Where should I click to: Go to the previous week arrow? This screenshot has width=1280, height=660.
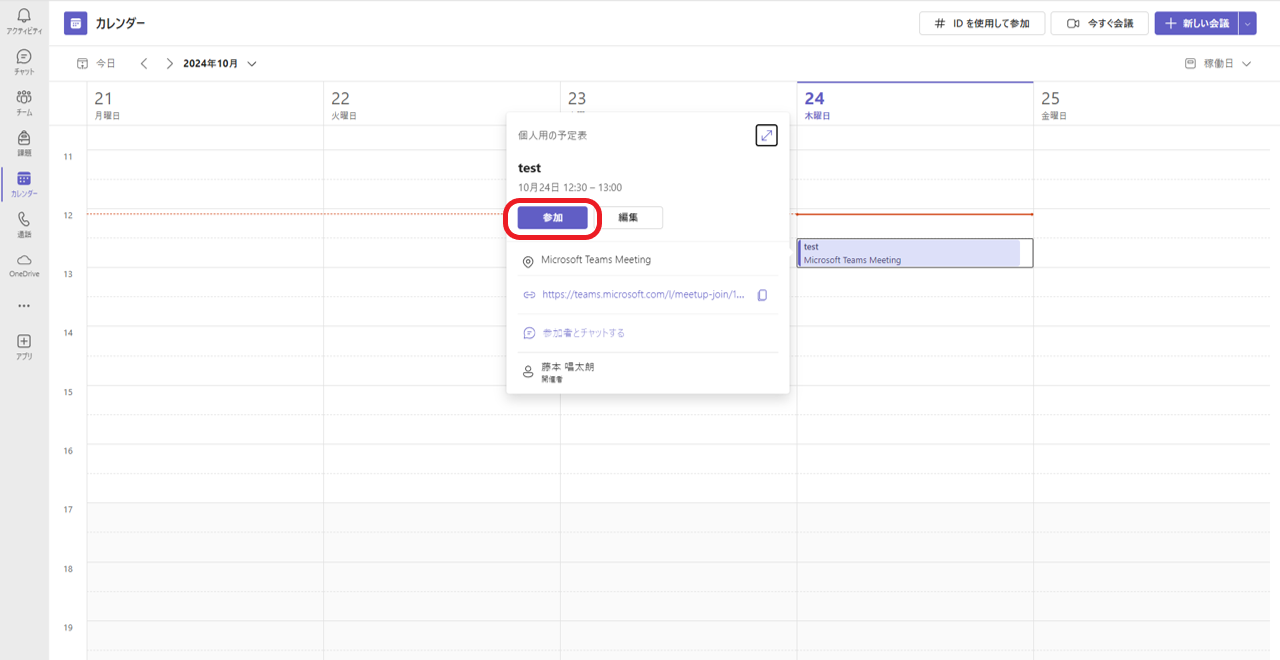pos(144,64)
